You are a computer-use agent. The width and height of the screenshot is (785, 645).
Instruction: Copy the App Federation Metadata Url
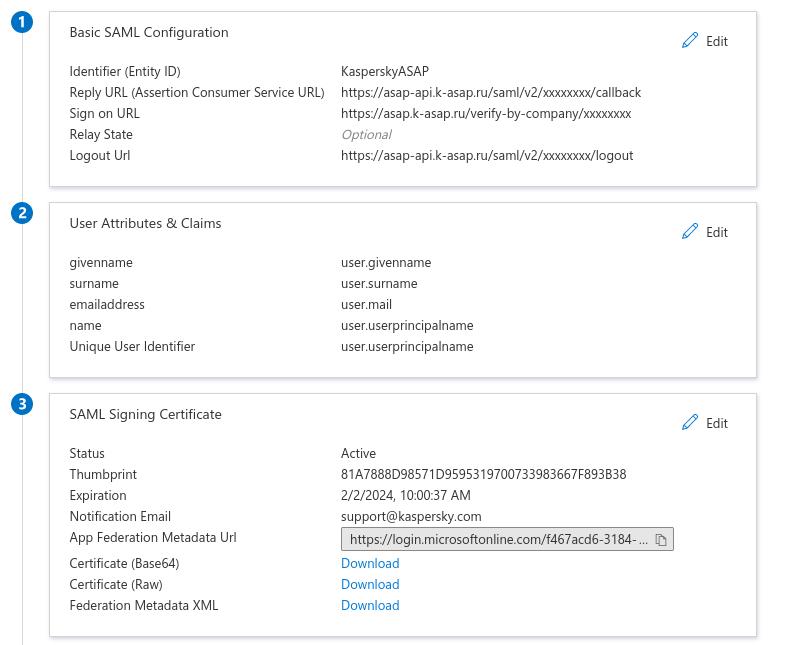click(661, 540)
